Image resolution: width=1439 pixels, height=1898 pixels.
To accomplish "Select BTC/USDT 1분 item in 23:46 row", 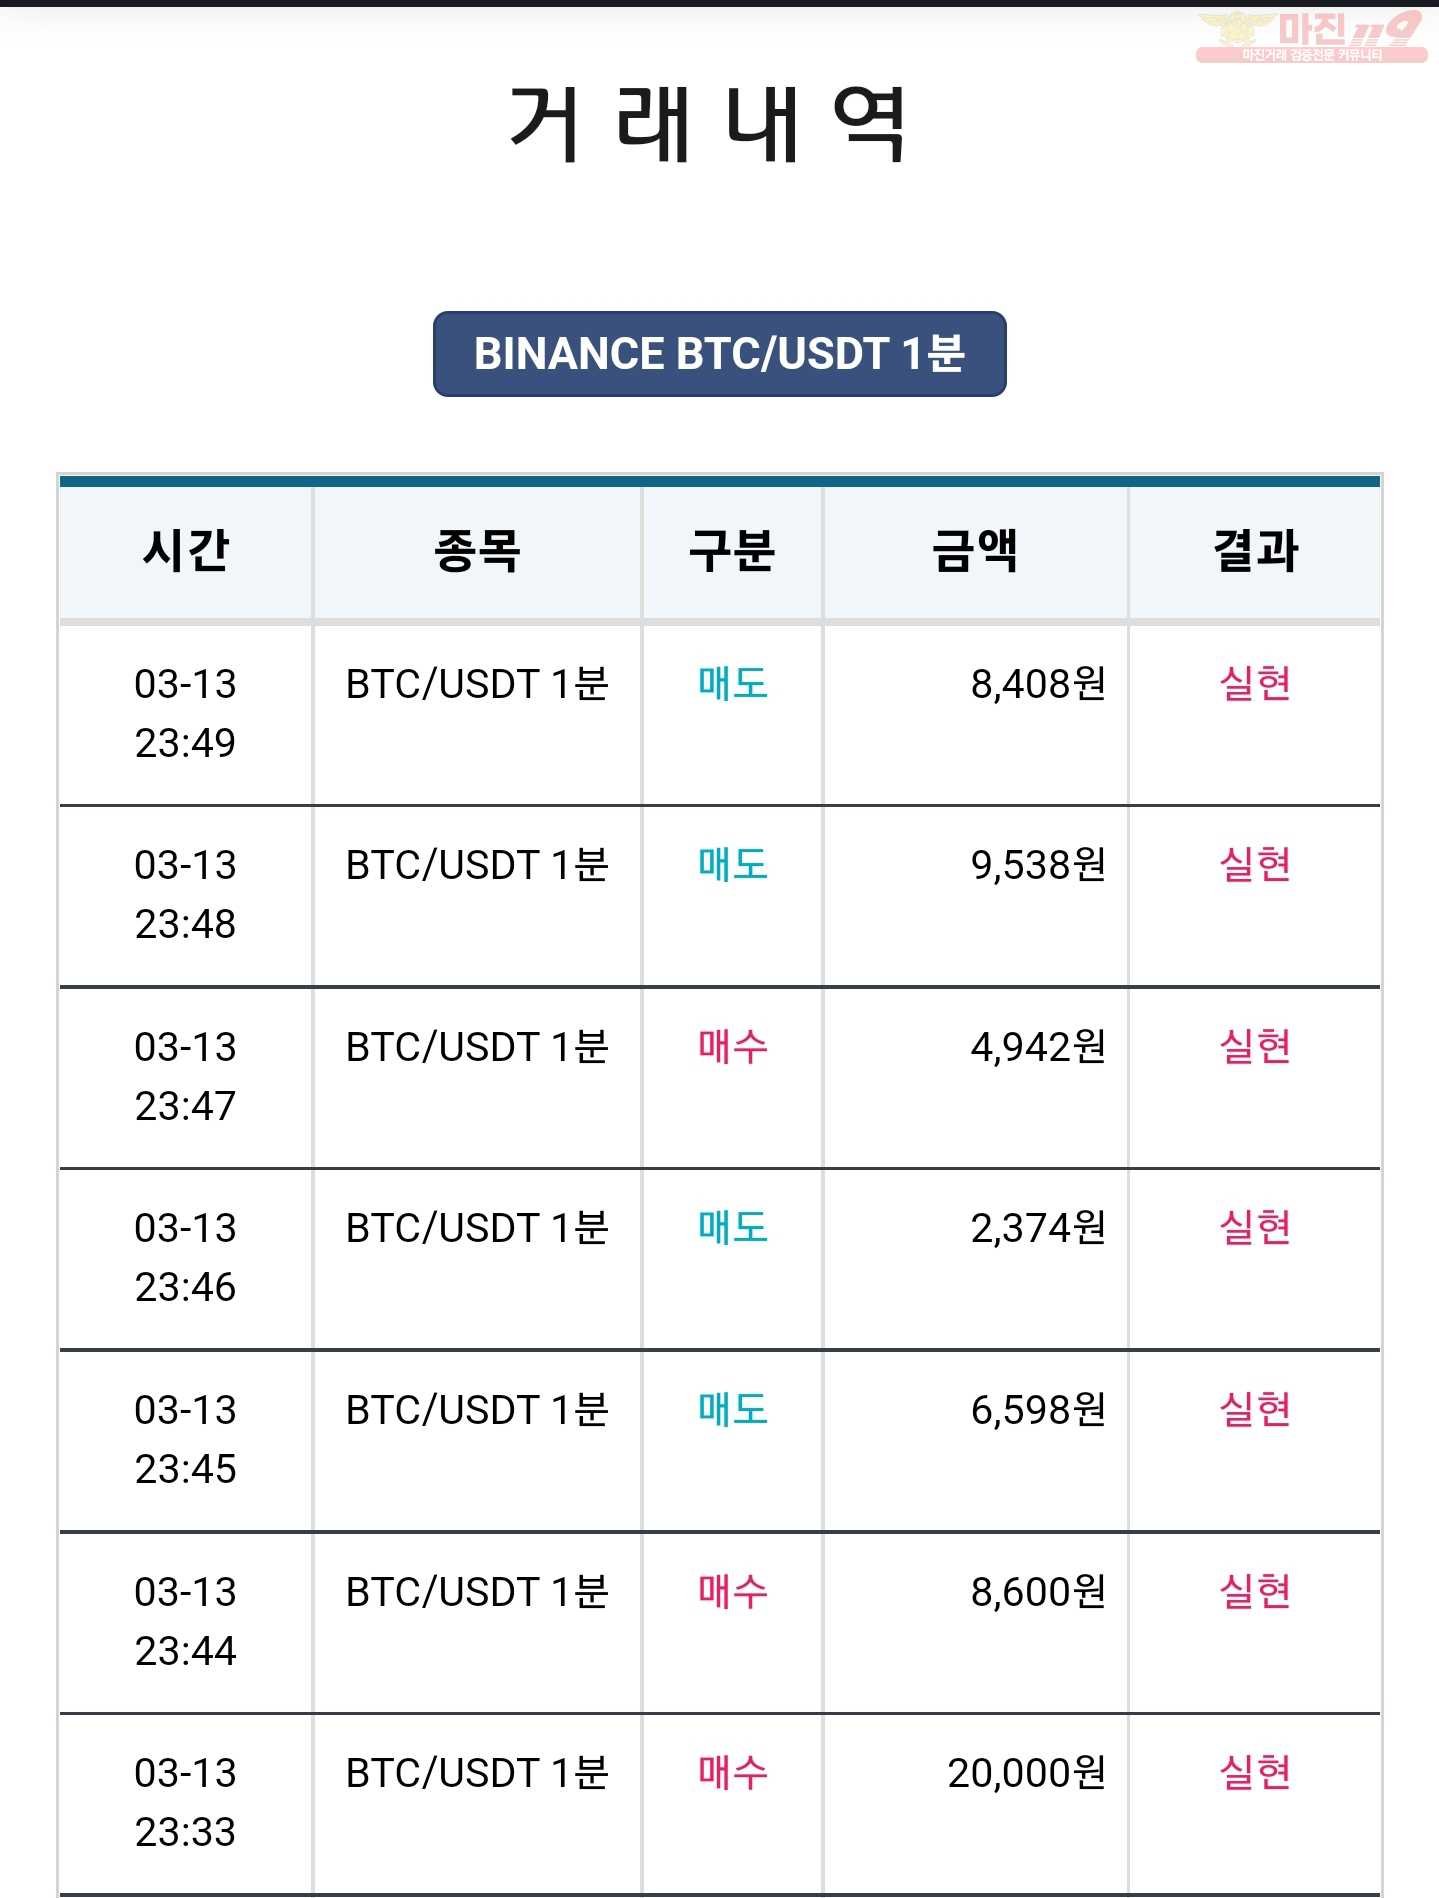I will click(477, 1228).
